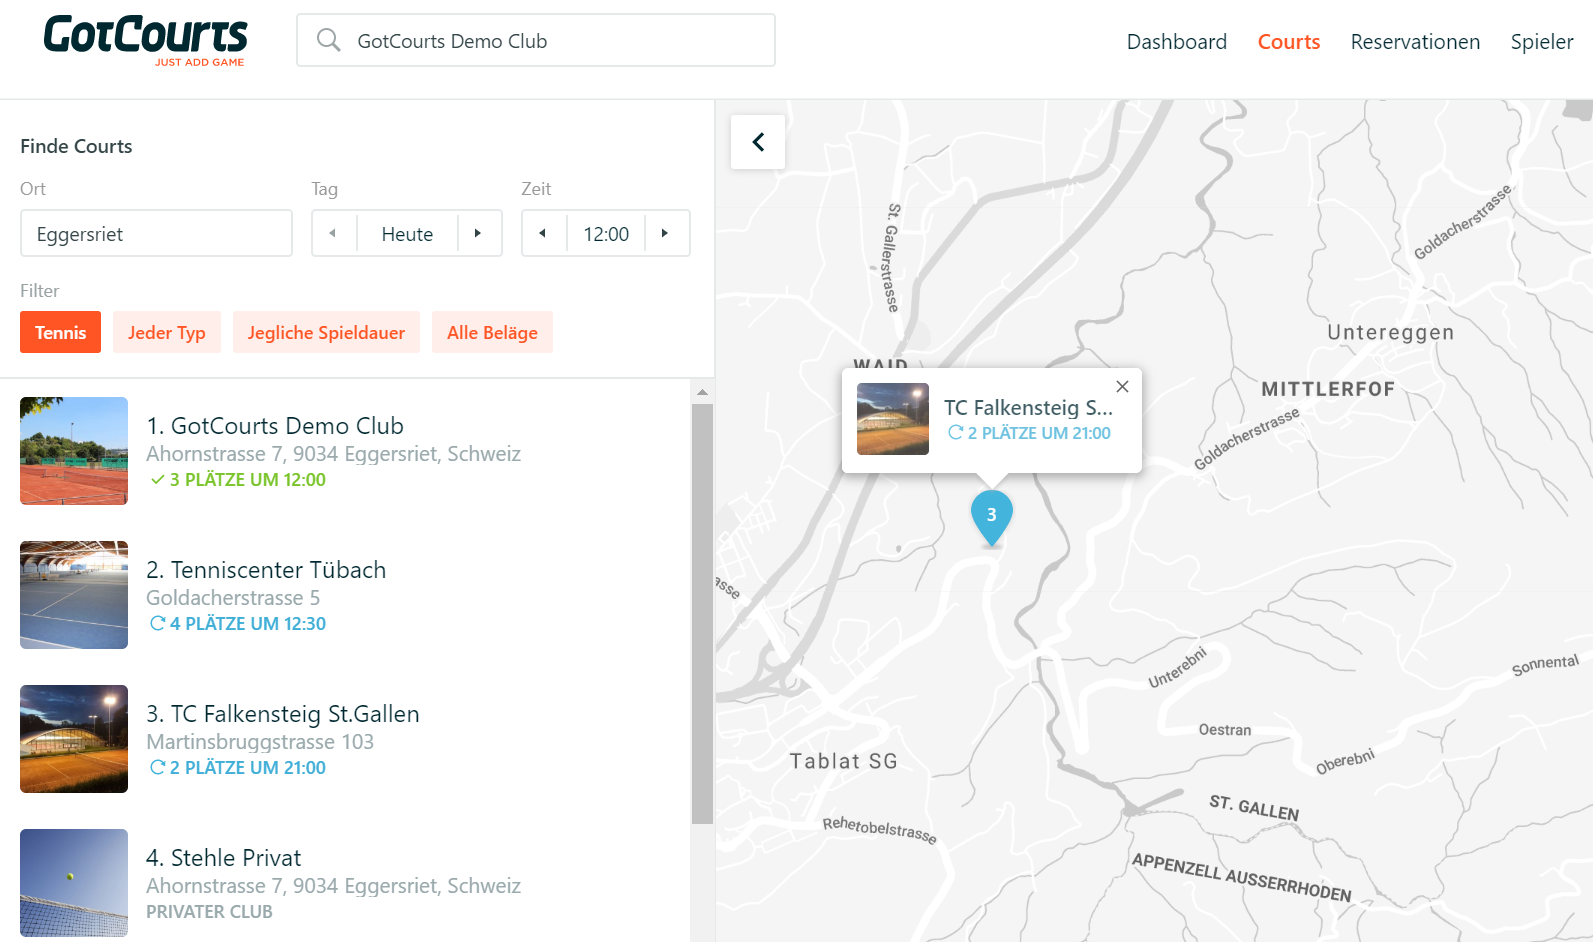This screenshot has width=1593, height=942.
Task: Click the search magnifier icon
Action: pos(328,40)
